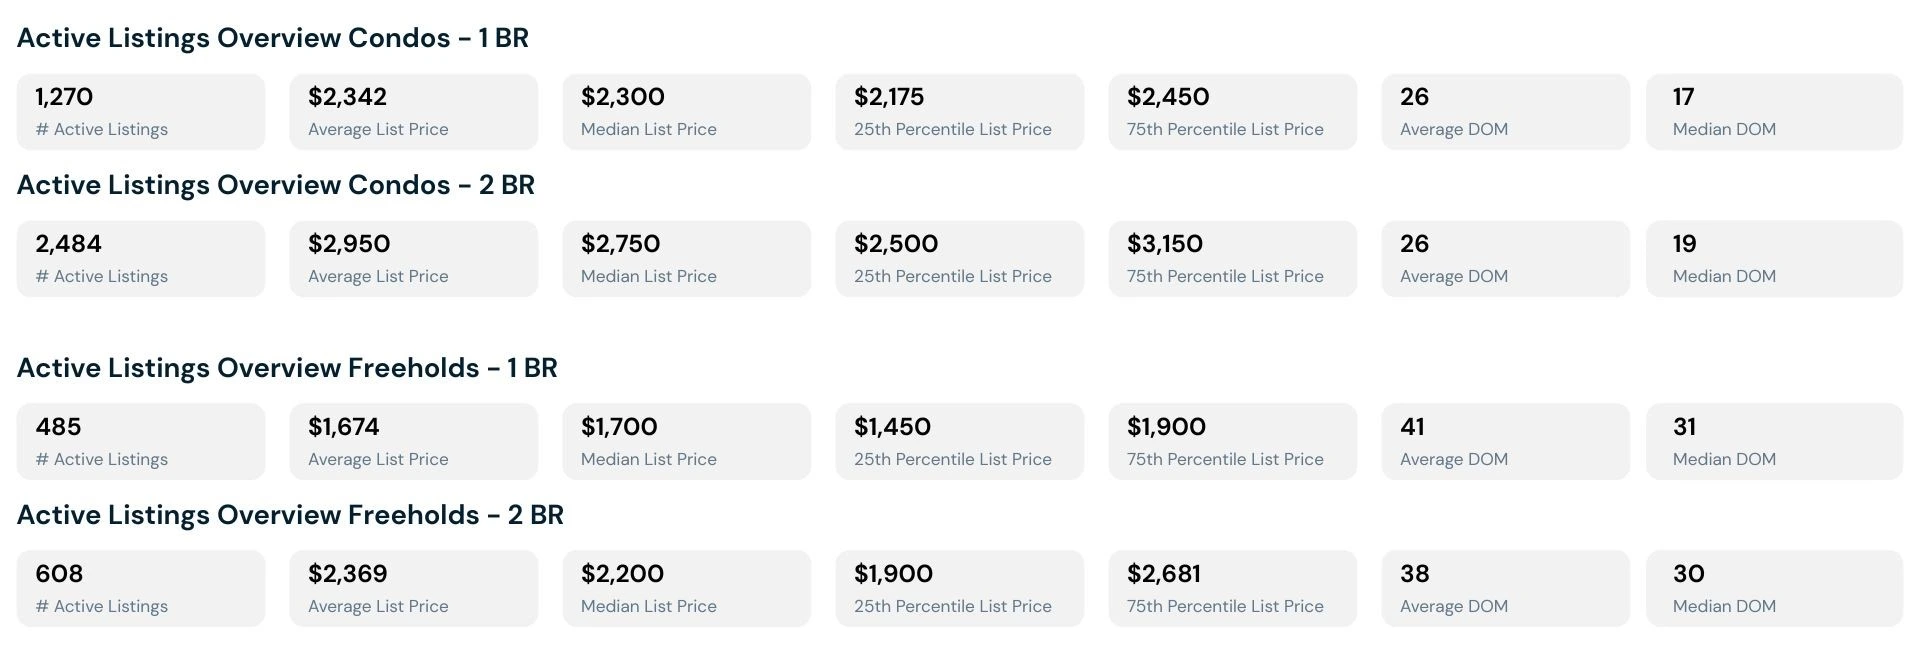Select the 485 active listings card
1920x656 pixels.
[141, 442]
